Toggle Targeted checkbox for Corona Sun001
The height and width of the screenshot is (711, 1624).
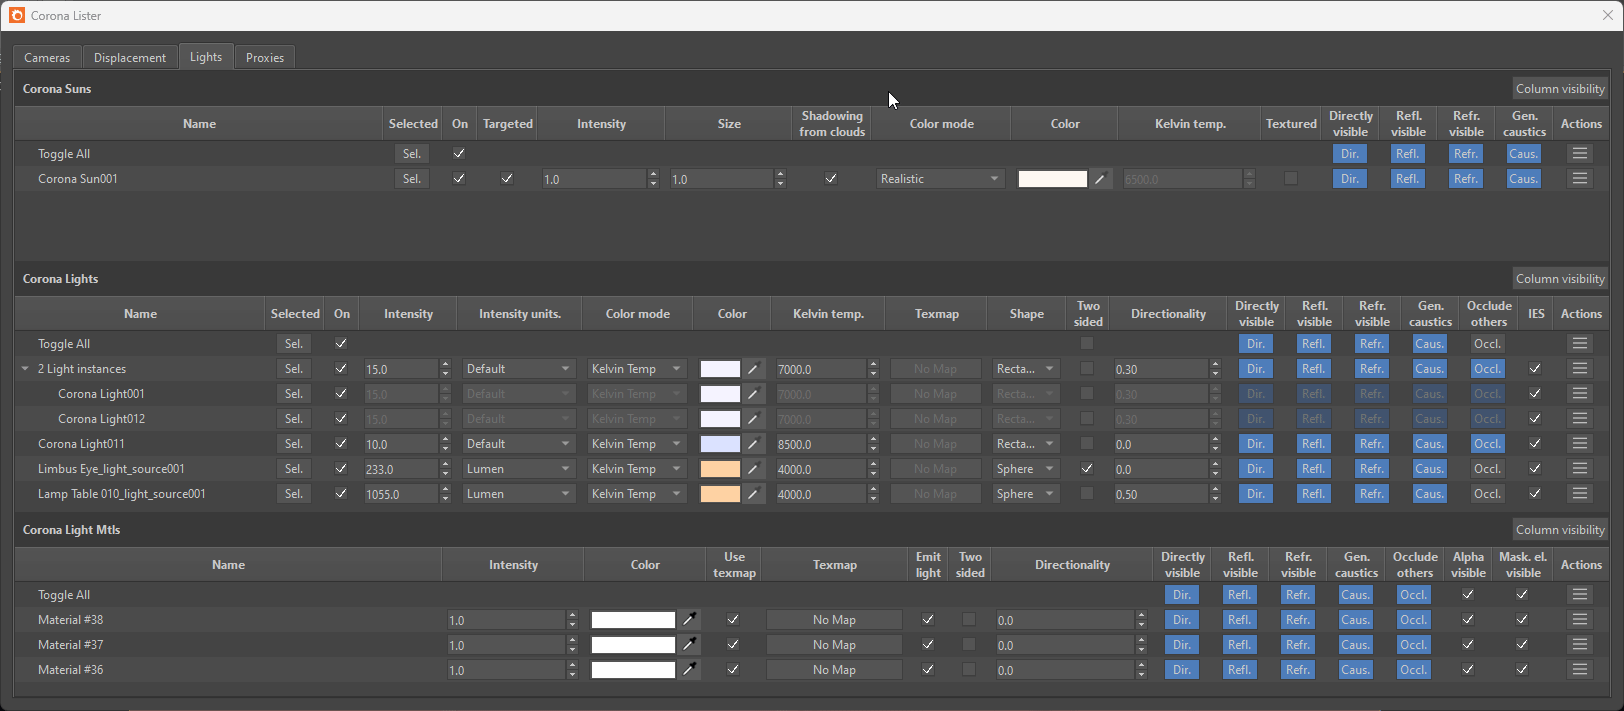click(x=507, y=179)
